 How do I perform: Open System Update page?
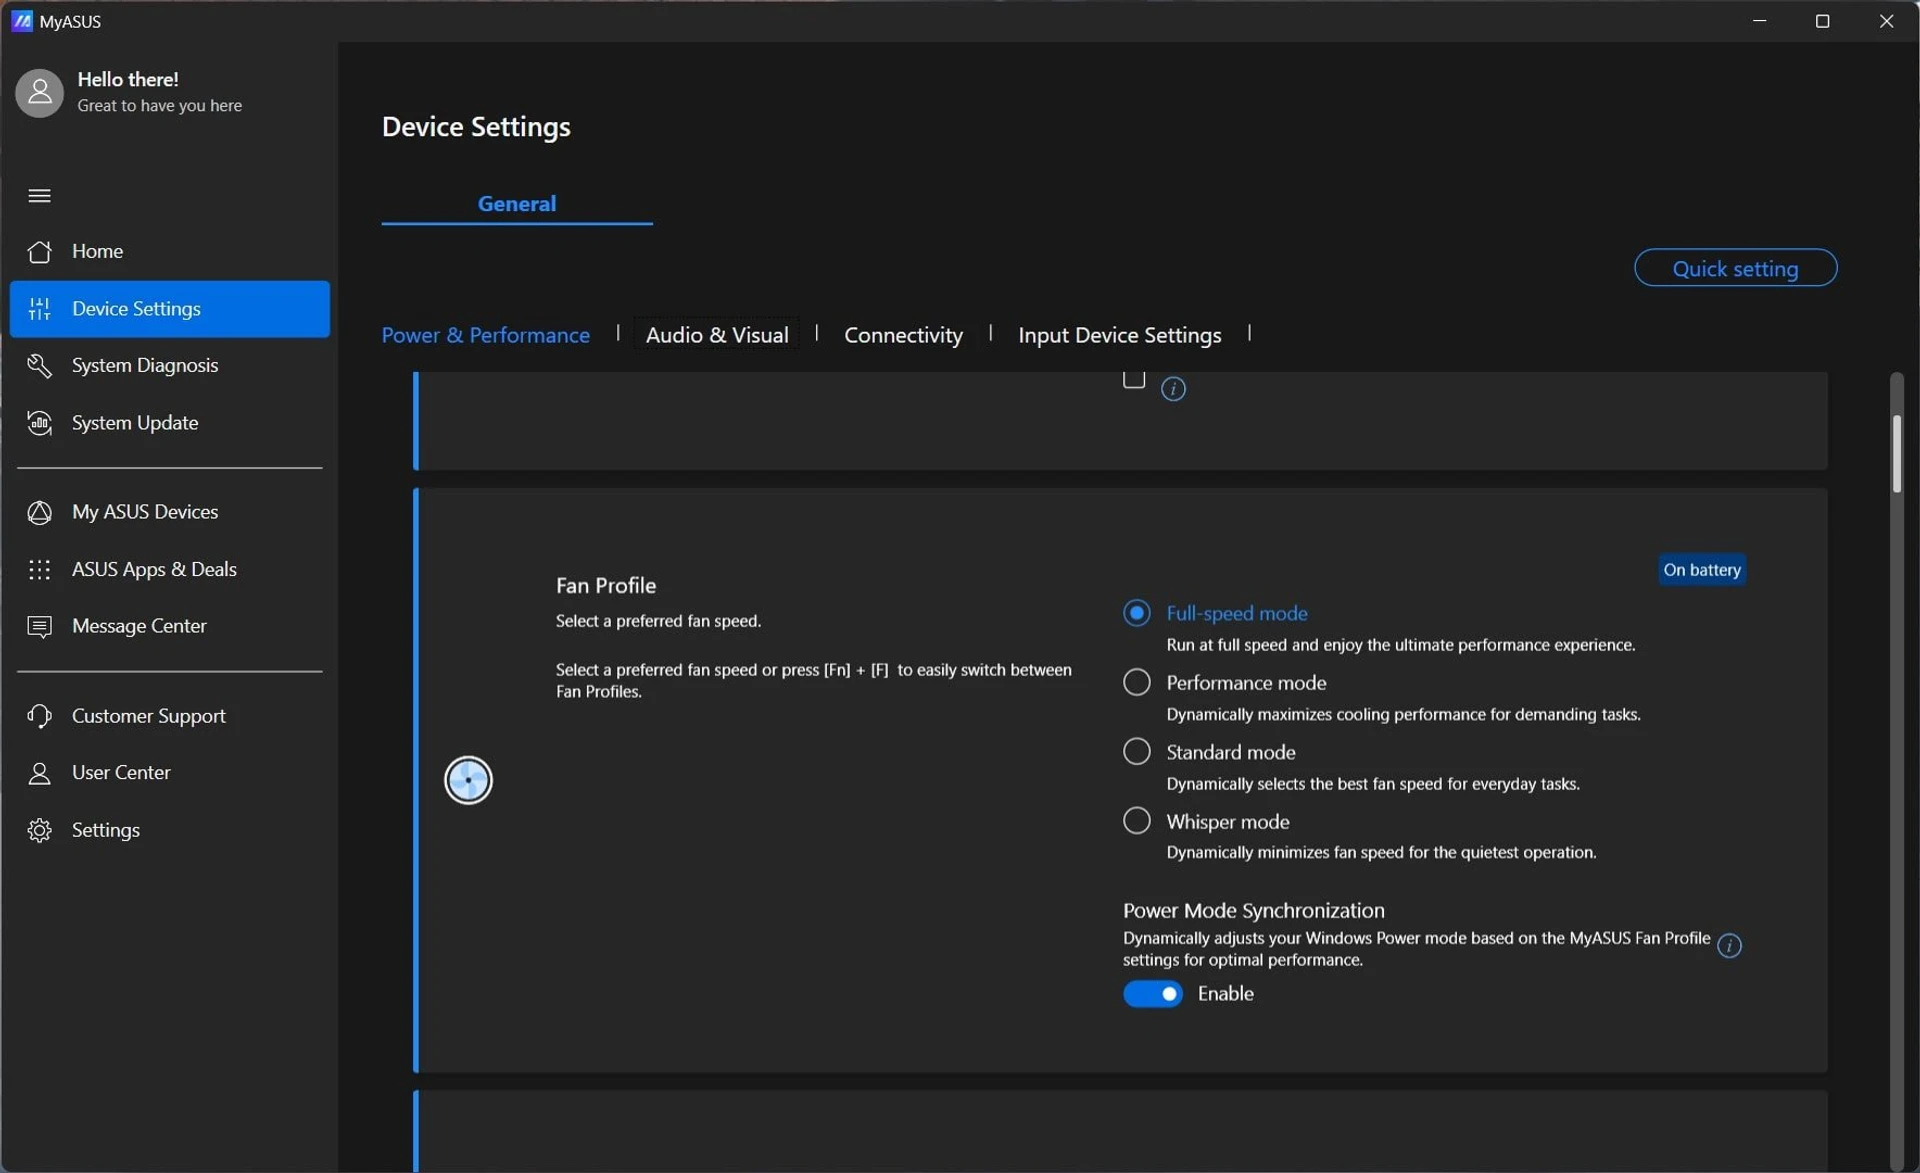169,423
